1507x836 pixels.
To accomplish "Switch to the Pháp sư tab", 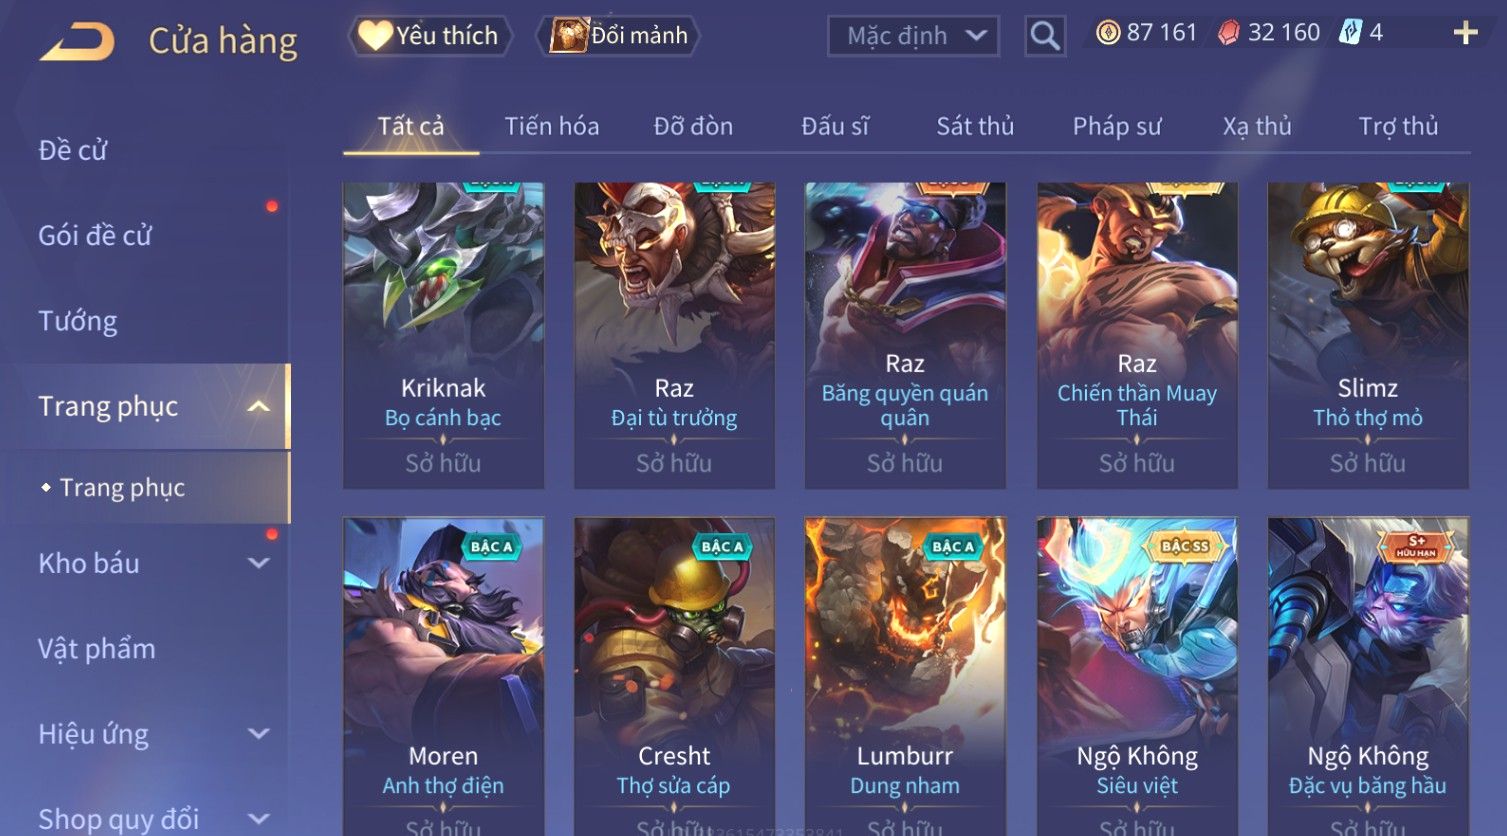I will pyautogui.click(x=1117, y=126).
